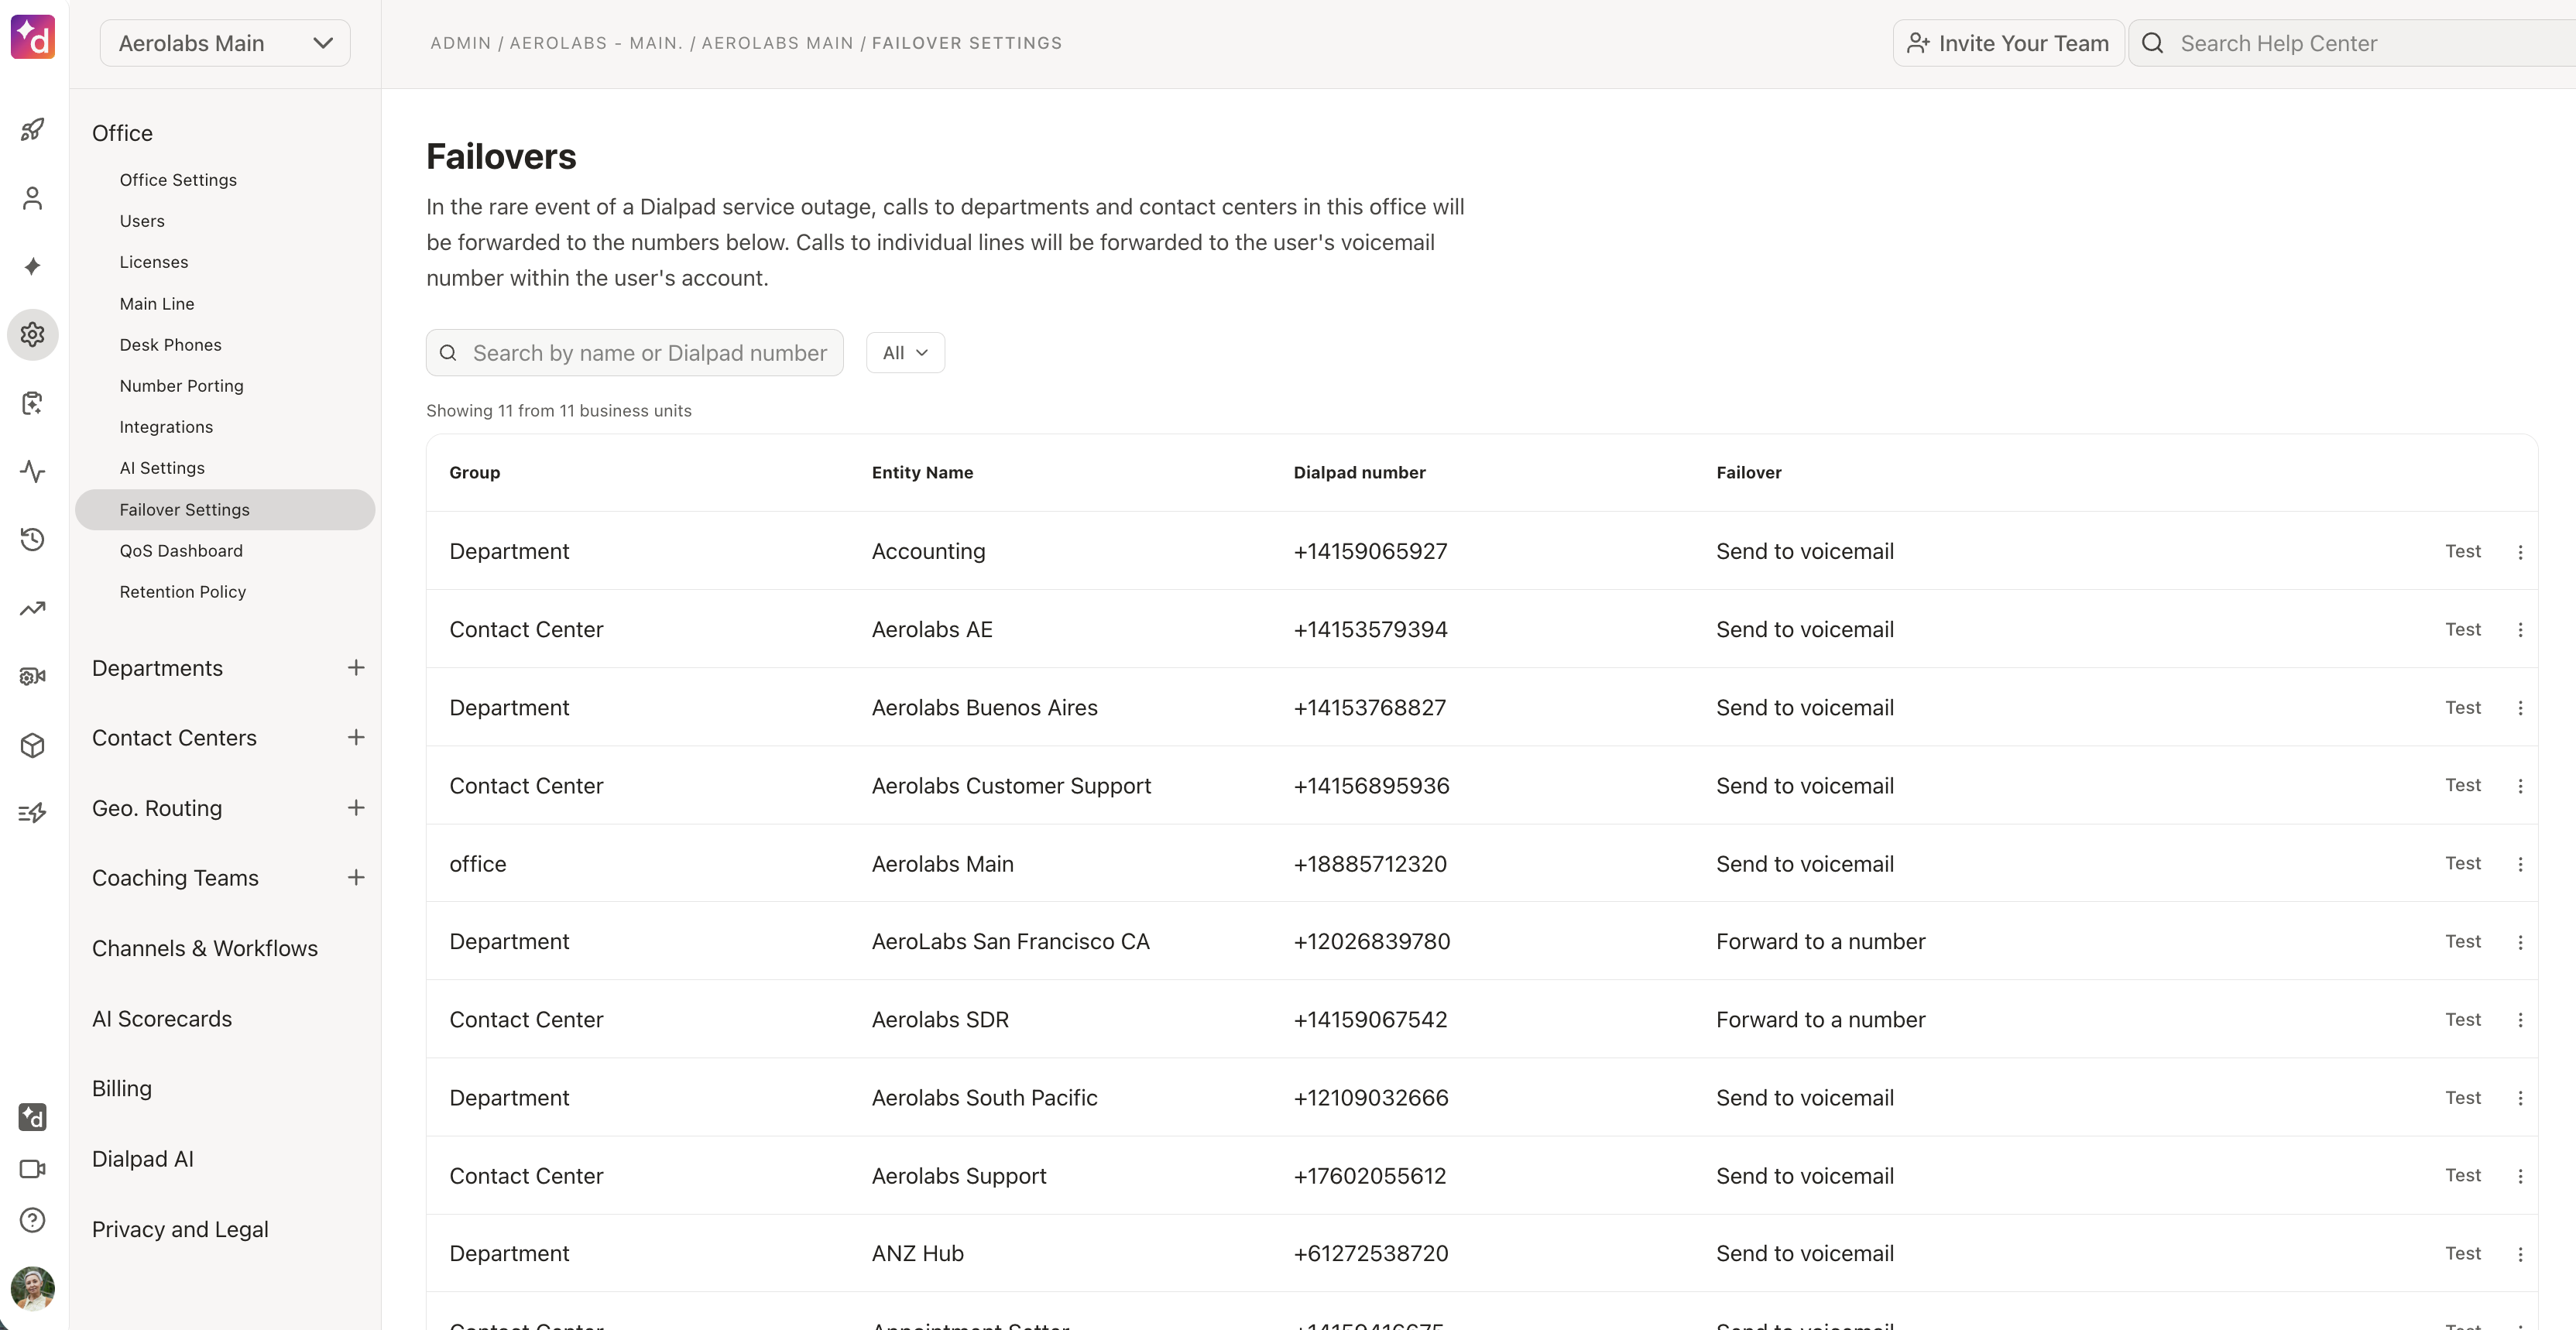Open the rocket launch icon in sidebar
The image size is (2576, 1330).
click(x=33, y=129)
